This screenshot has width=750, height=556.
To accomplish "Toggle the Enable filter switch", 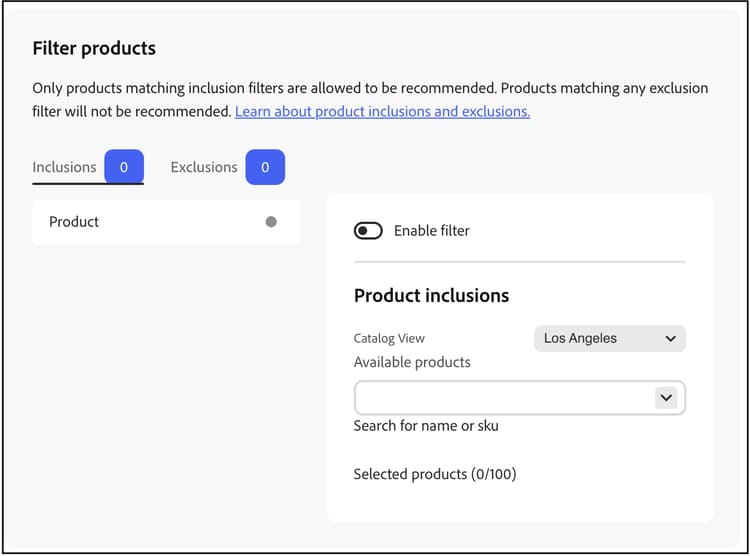I will pyautogui.click(x=368, y=231).
